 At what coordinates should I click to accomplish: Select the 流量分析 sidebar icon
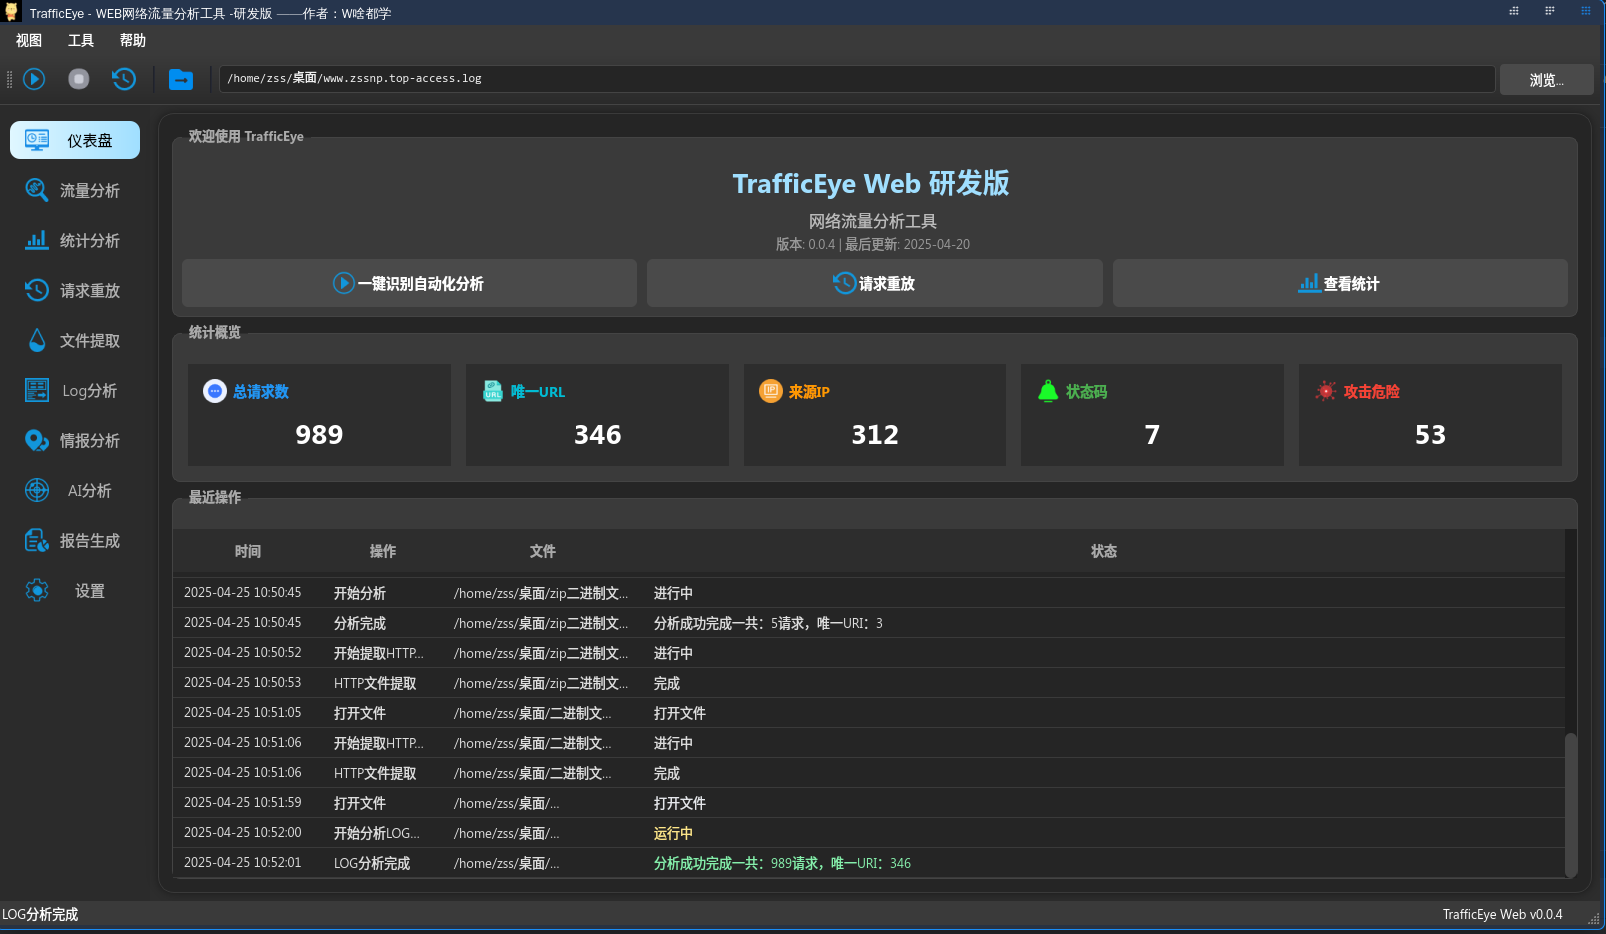tap(74, 190)
